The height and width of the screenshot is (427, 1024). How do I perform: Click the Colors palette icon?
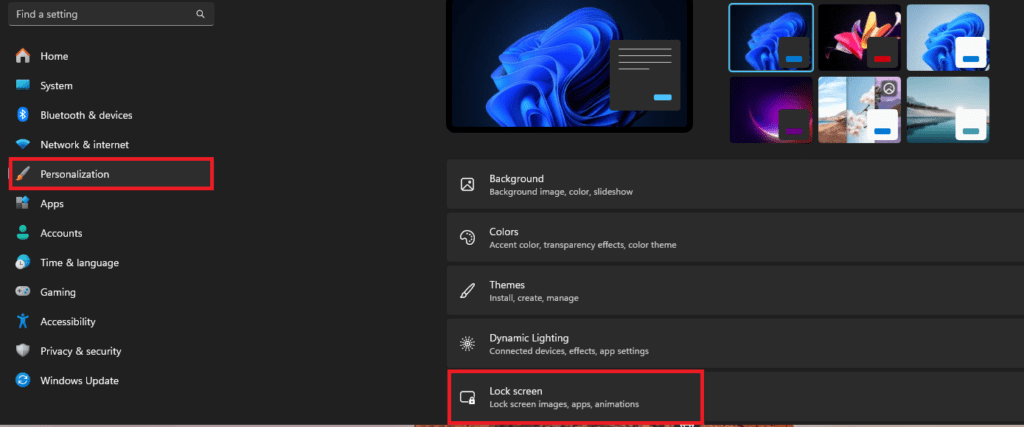coord(467,238)
